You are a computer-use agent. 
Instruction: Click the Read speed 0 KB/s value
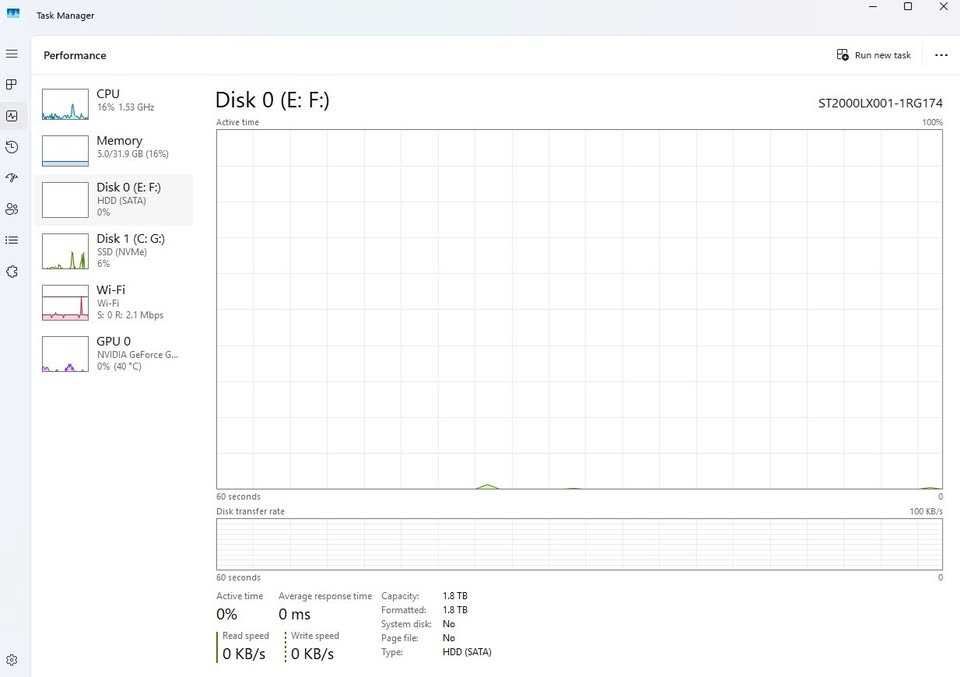[x=244, y=654]
